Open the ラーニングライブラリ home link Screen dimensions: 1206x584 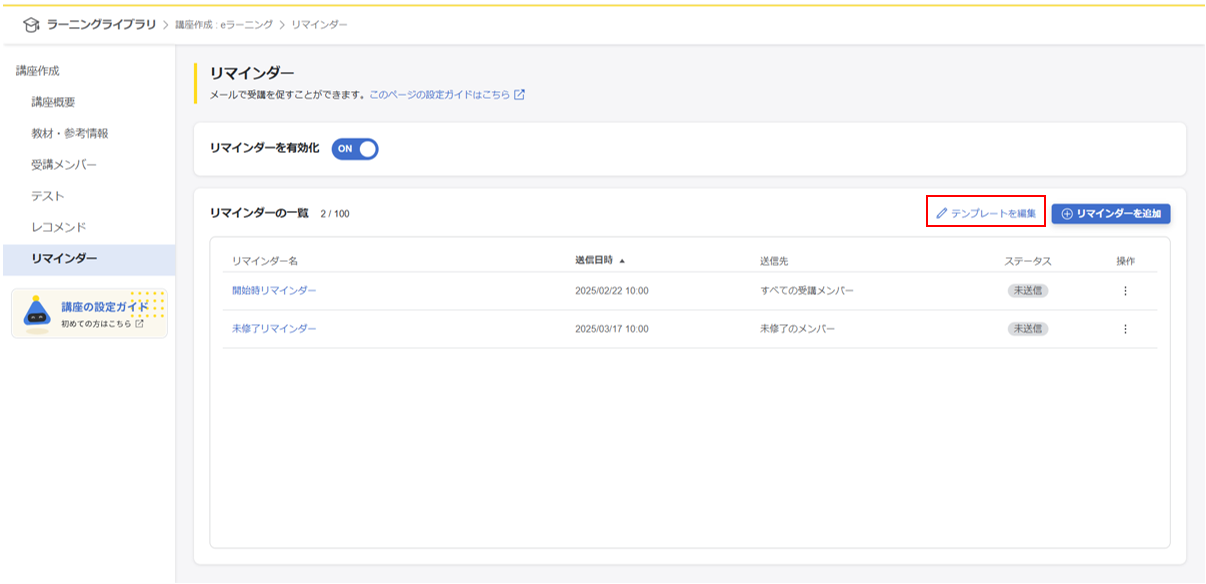(x=102, y=24)
